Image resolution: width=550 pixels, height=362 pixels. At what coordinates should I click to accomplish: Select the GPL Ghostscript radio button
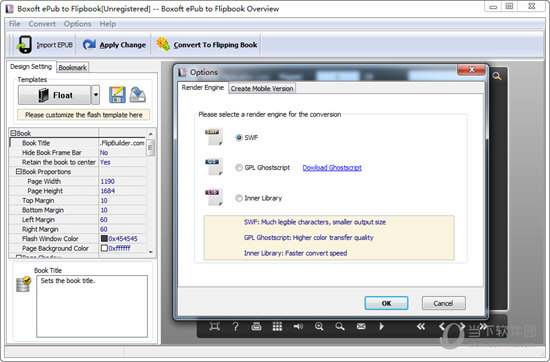point(239,168)
